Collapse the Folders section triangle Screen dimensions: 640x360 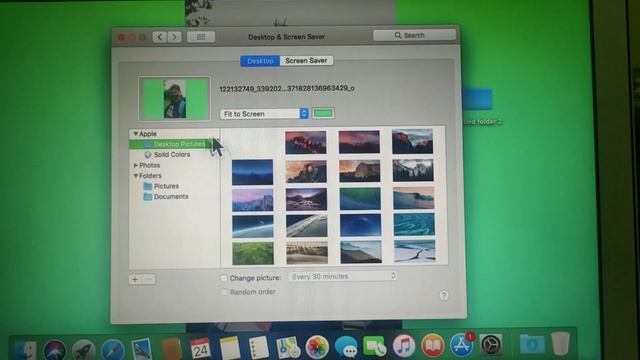pos(136,176)
